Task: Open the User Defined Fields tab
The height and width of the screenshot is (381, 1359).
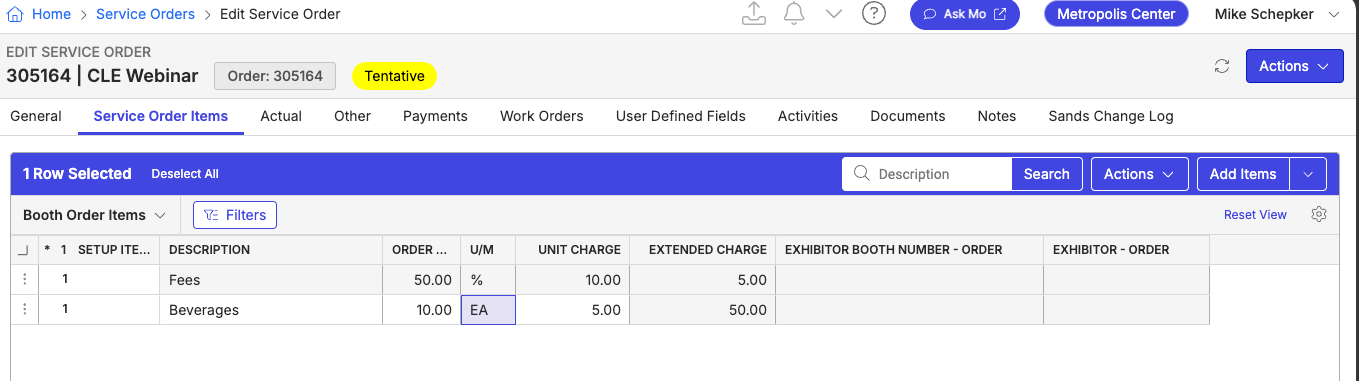Action: coord(681,116)
